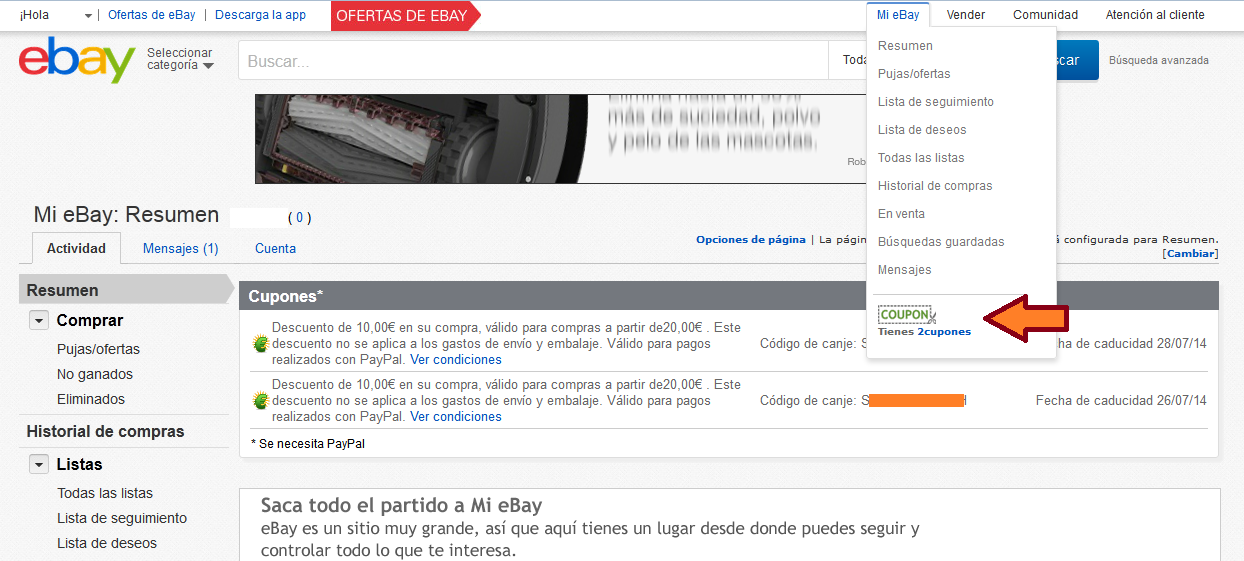Switch to the Mensajes (1) tab
The height and width of the screenshot is (561, 1244).
(181, 248)
